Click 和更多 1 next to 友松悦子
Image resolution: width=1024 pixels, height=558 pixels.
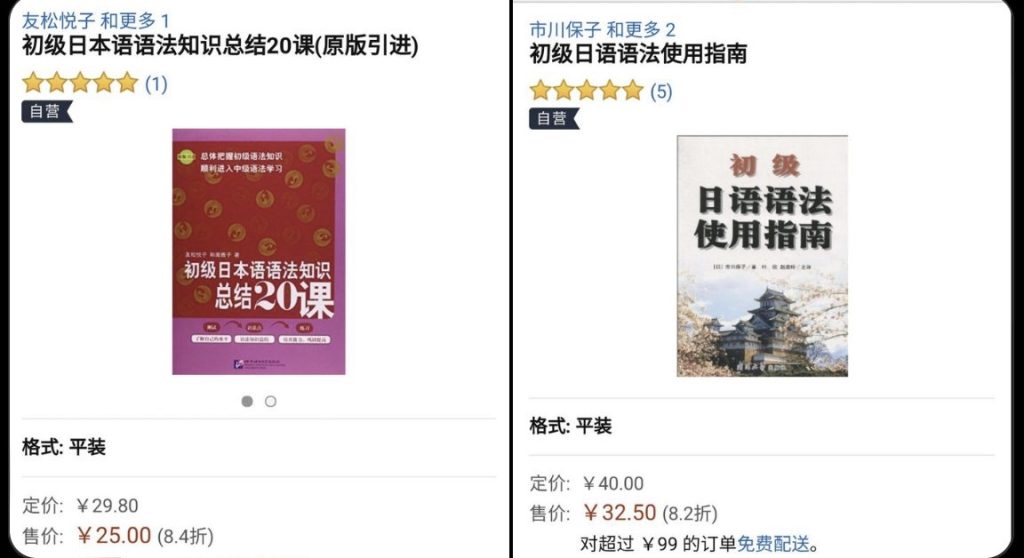pyautogui.click(x=135, y=20)
